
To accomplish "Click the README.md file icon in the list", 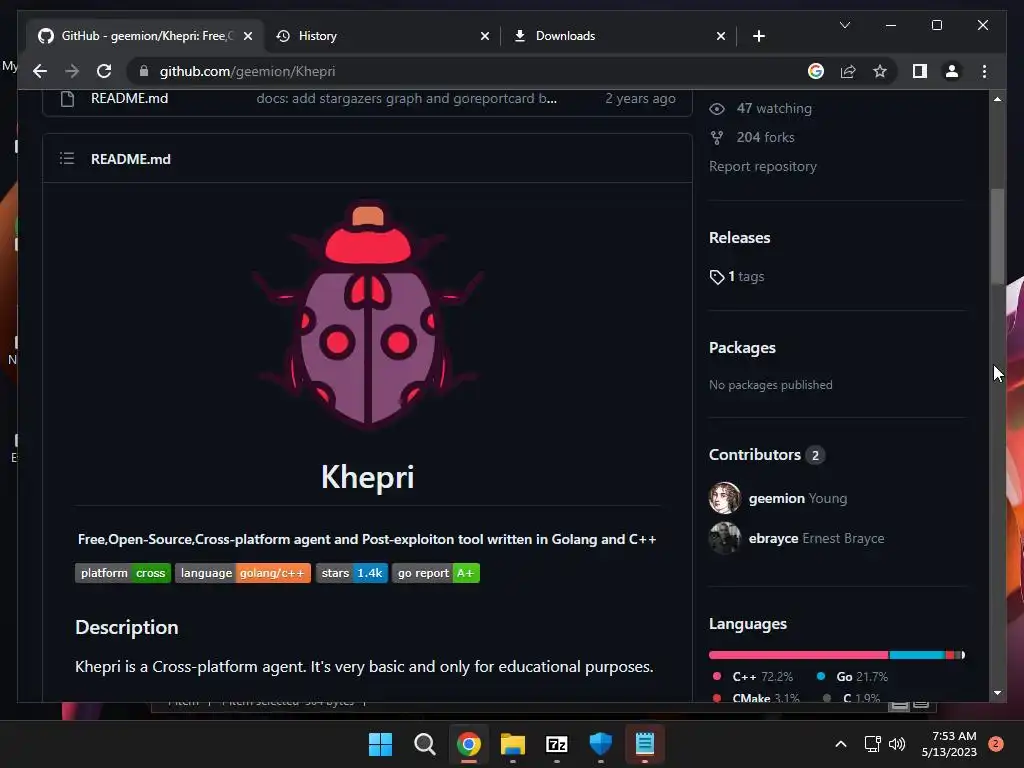I will [x=67, y=99].
